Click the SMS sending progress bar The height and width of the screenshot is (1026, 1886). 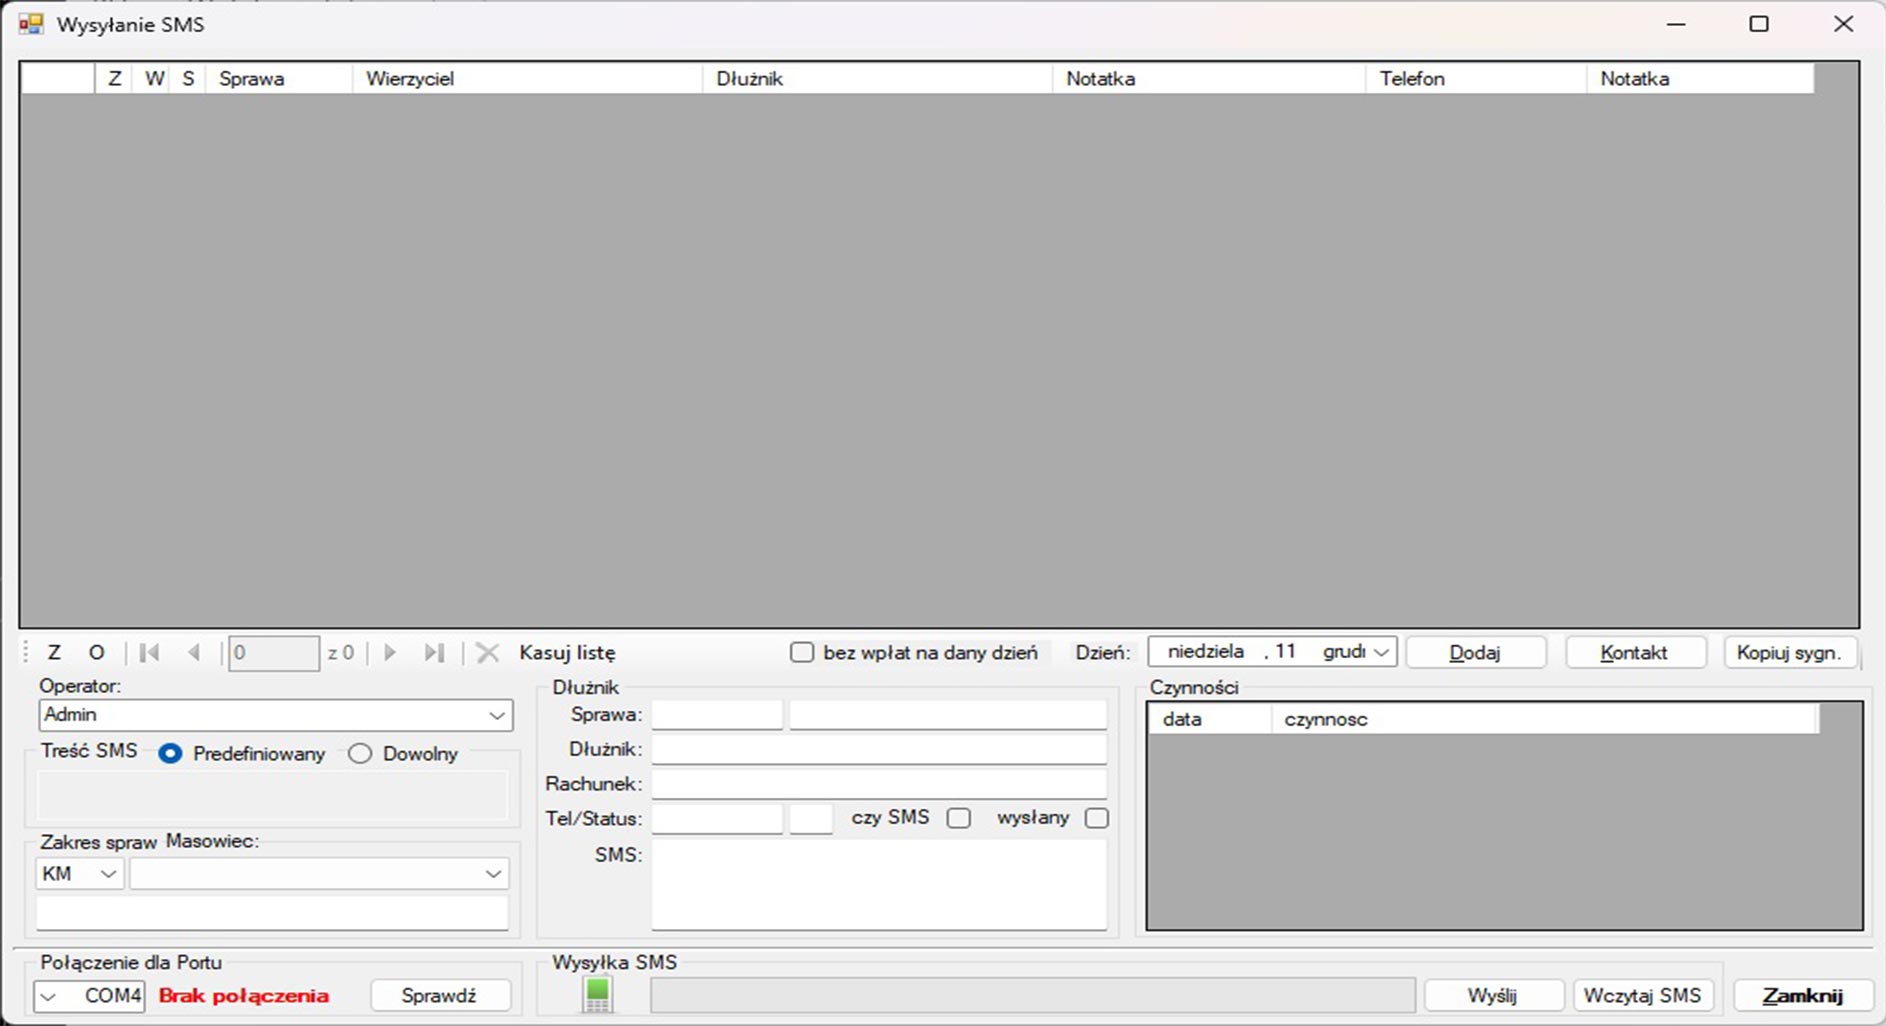coord(1032,995)
